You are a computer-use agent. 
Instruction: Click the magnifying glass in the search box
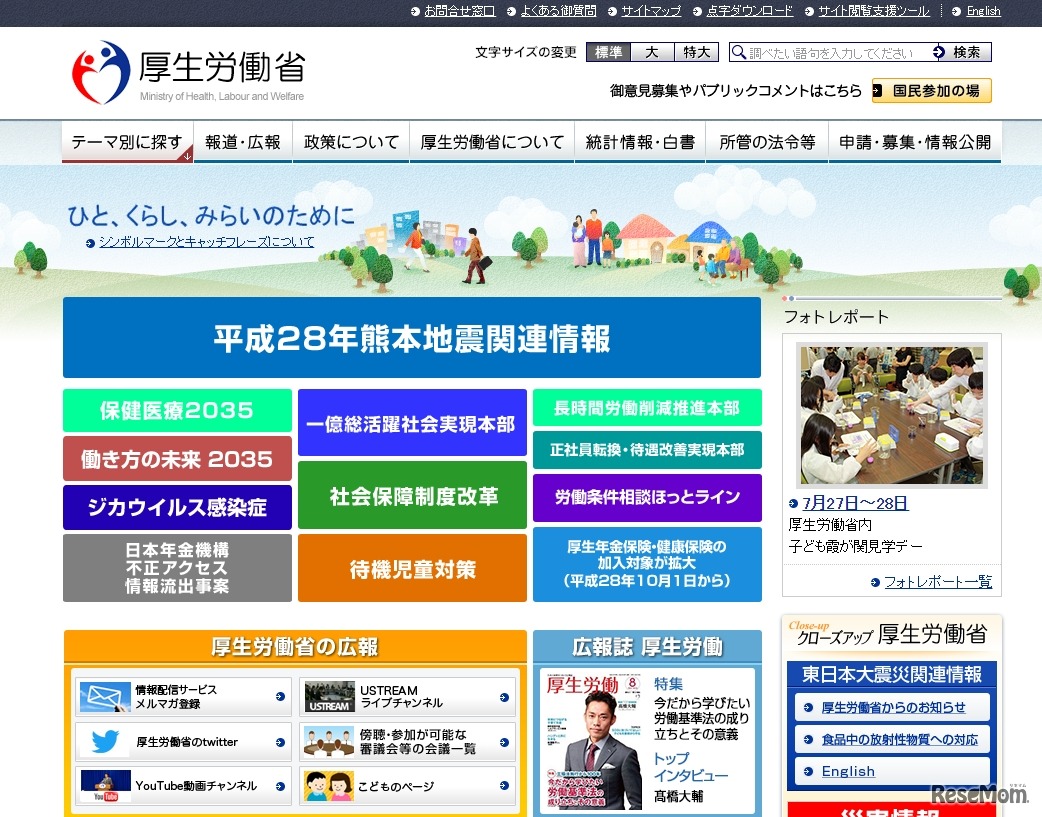click(738, 51)
